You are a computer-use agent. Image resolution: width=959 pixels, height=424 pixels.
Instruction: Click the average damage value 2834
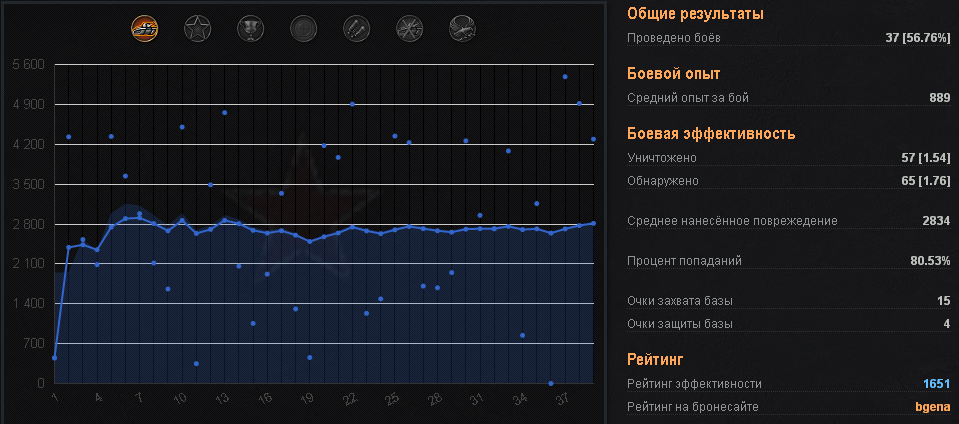click(x=936, y=221)
